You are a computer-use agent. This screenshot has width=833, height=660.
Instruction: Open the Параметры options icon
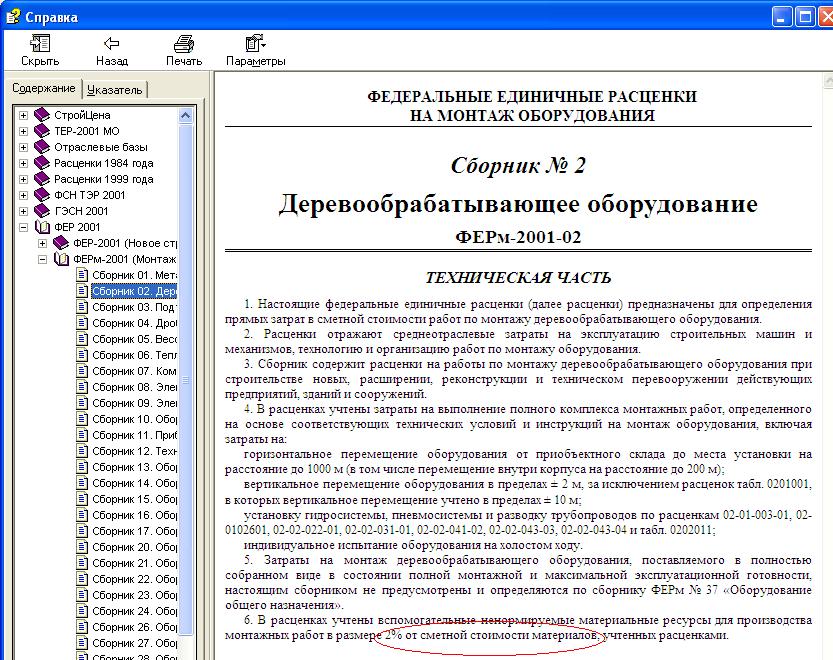click(x=256, y=44)
